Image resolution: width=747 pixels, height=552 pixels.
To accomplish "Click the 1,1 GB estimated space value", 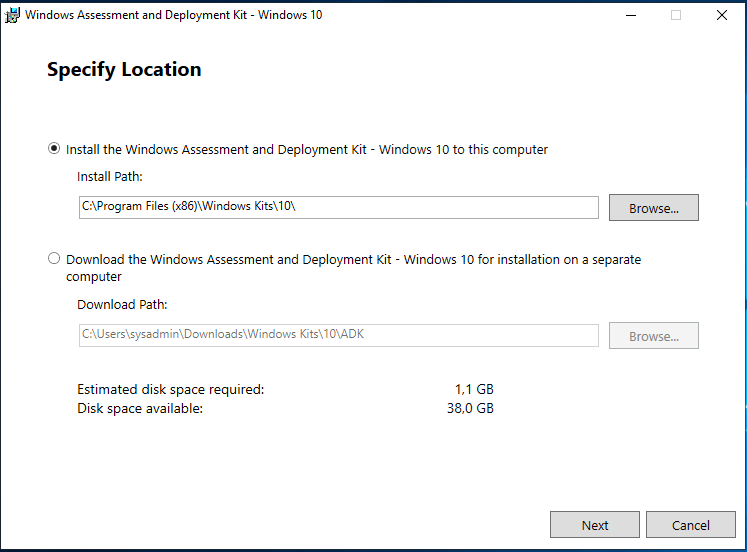I will pos(474,389).
